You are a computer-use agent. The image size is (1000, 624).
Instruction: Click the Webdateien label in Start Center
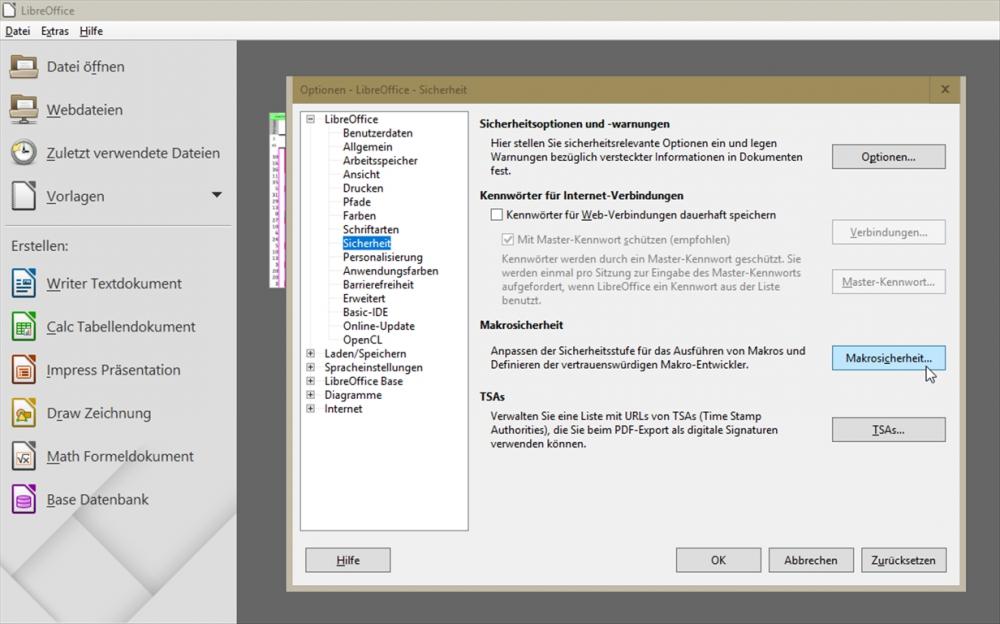click(84, 110)
